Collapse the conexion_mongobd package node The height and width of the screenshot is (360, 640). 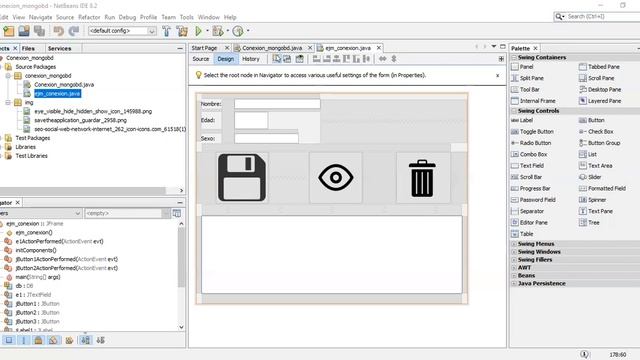point(8,76)
